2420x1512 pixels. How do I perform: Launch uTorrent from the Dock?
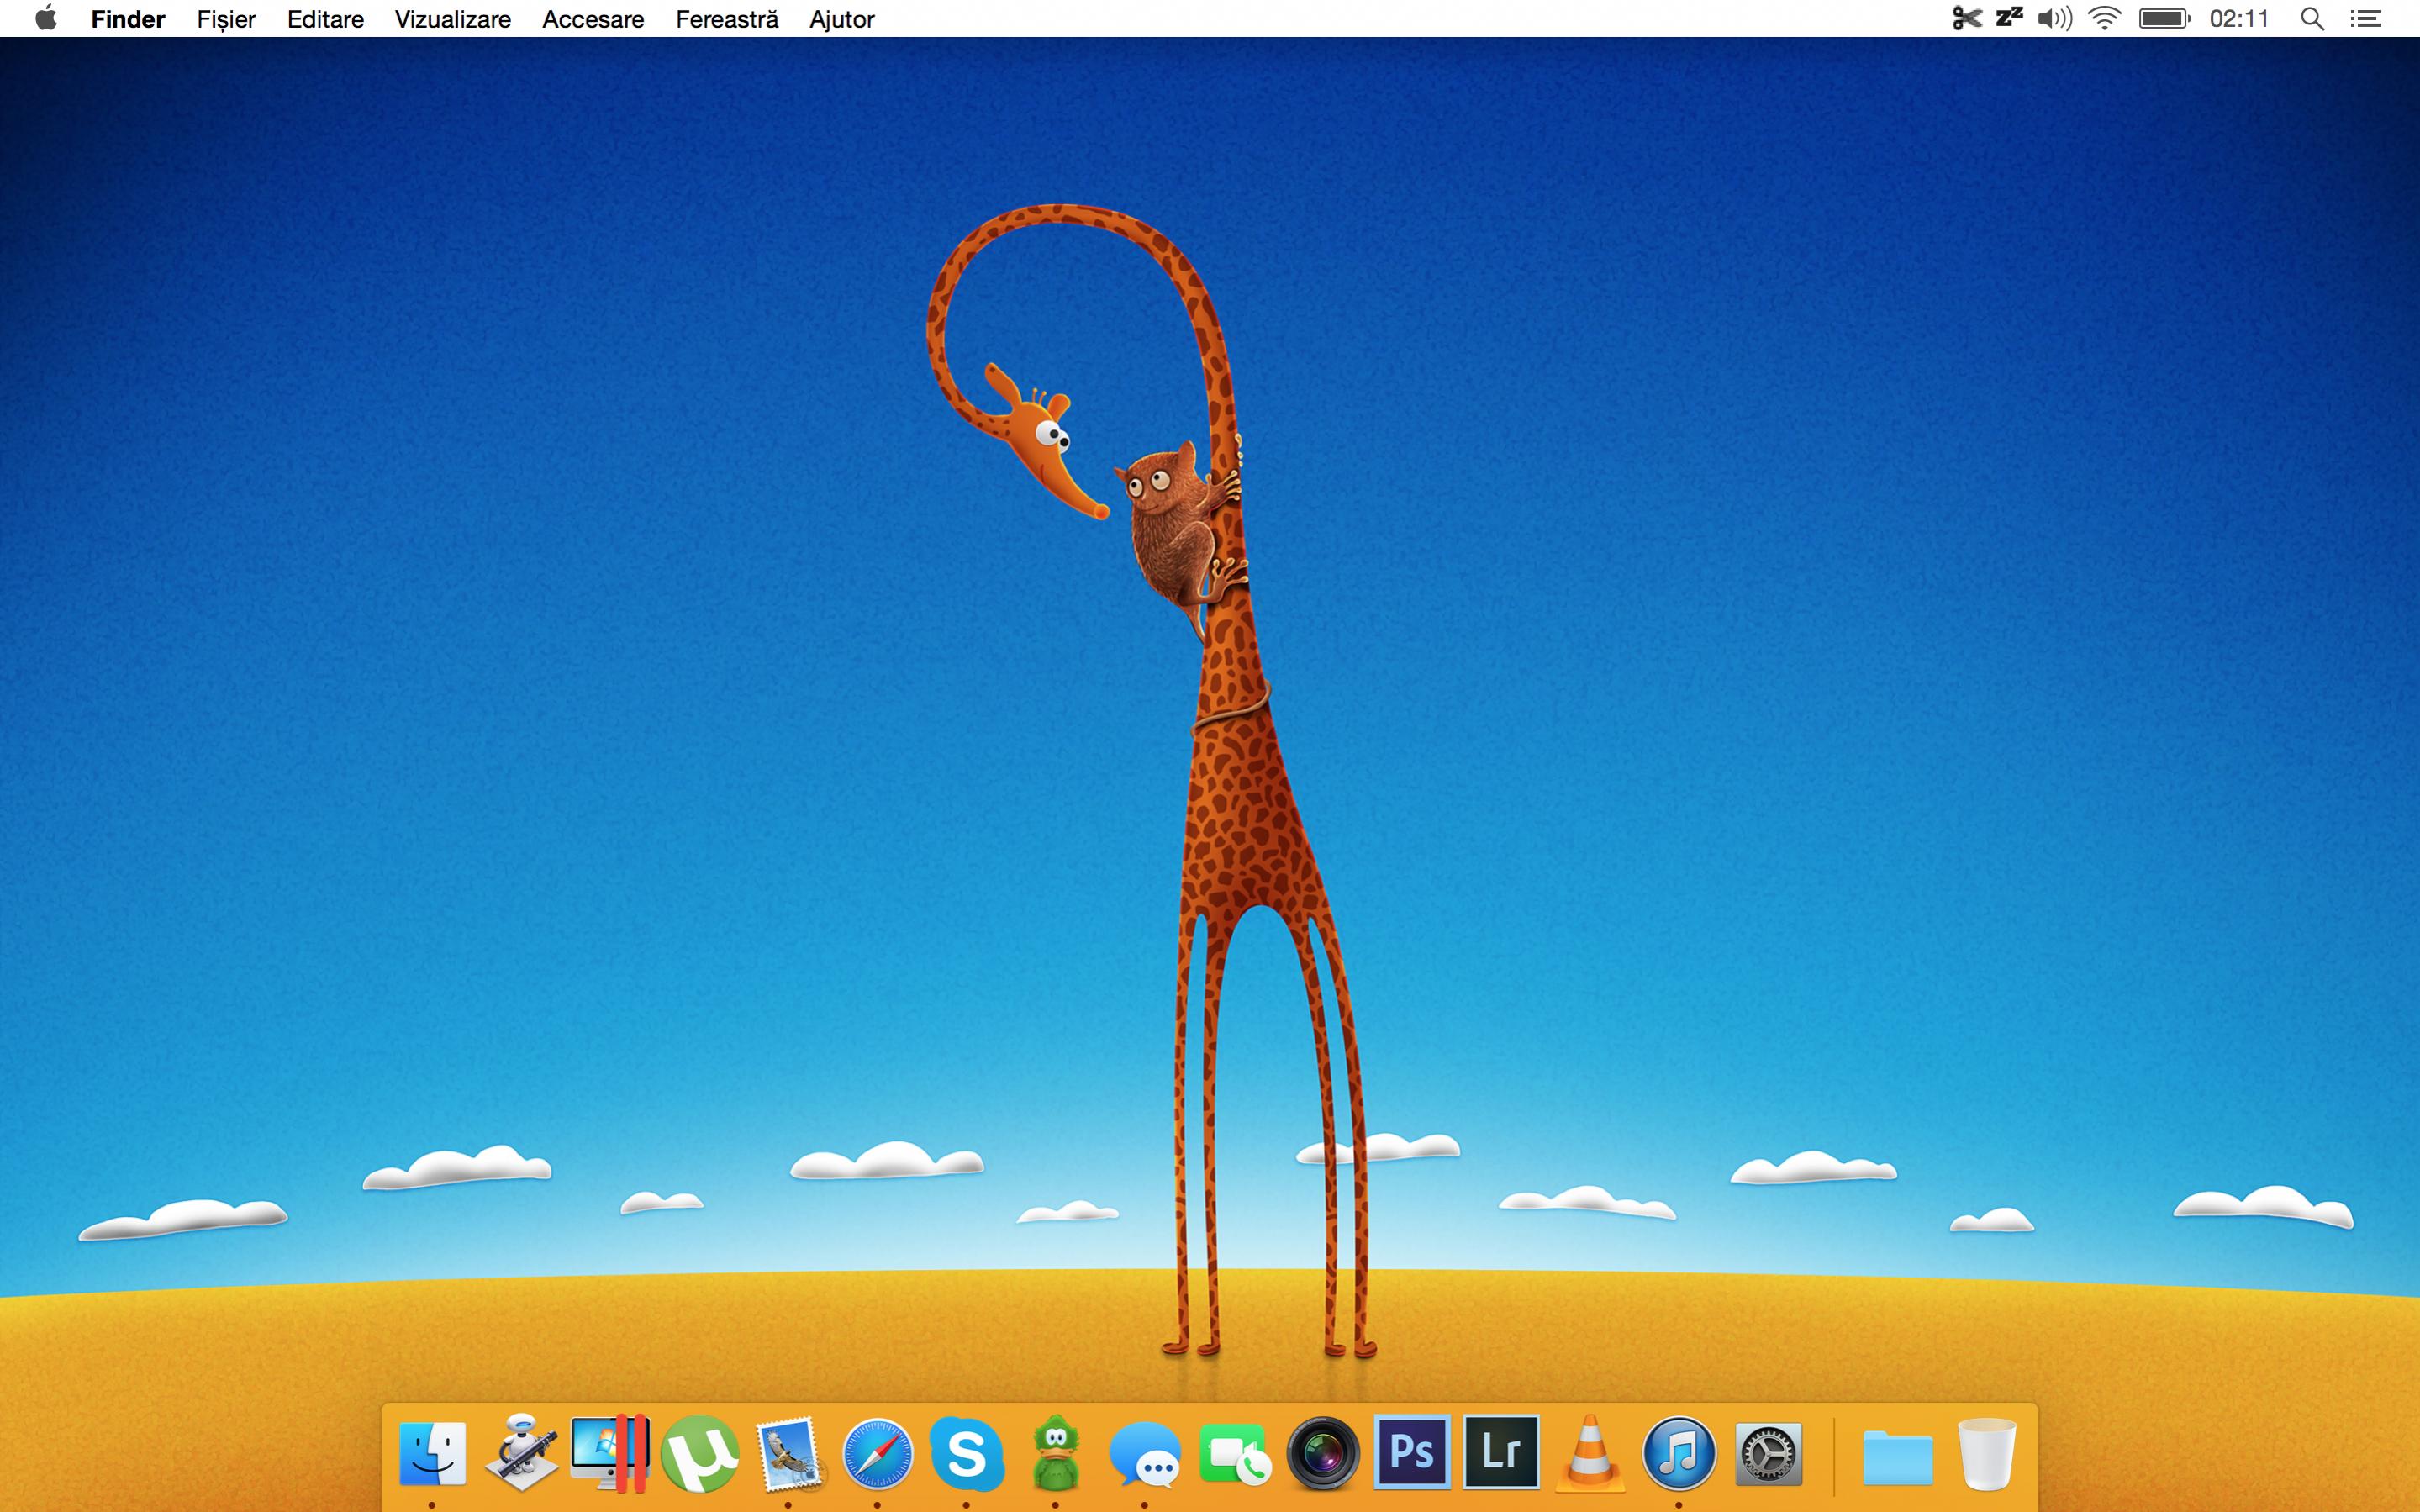point(699,1453)
